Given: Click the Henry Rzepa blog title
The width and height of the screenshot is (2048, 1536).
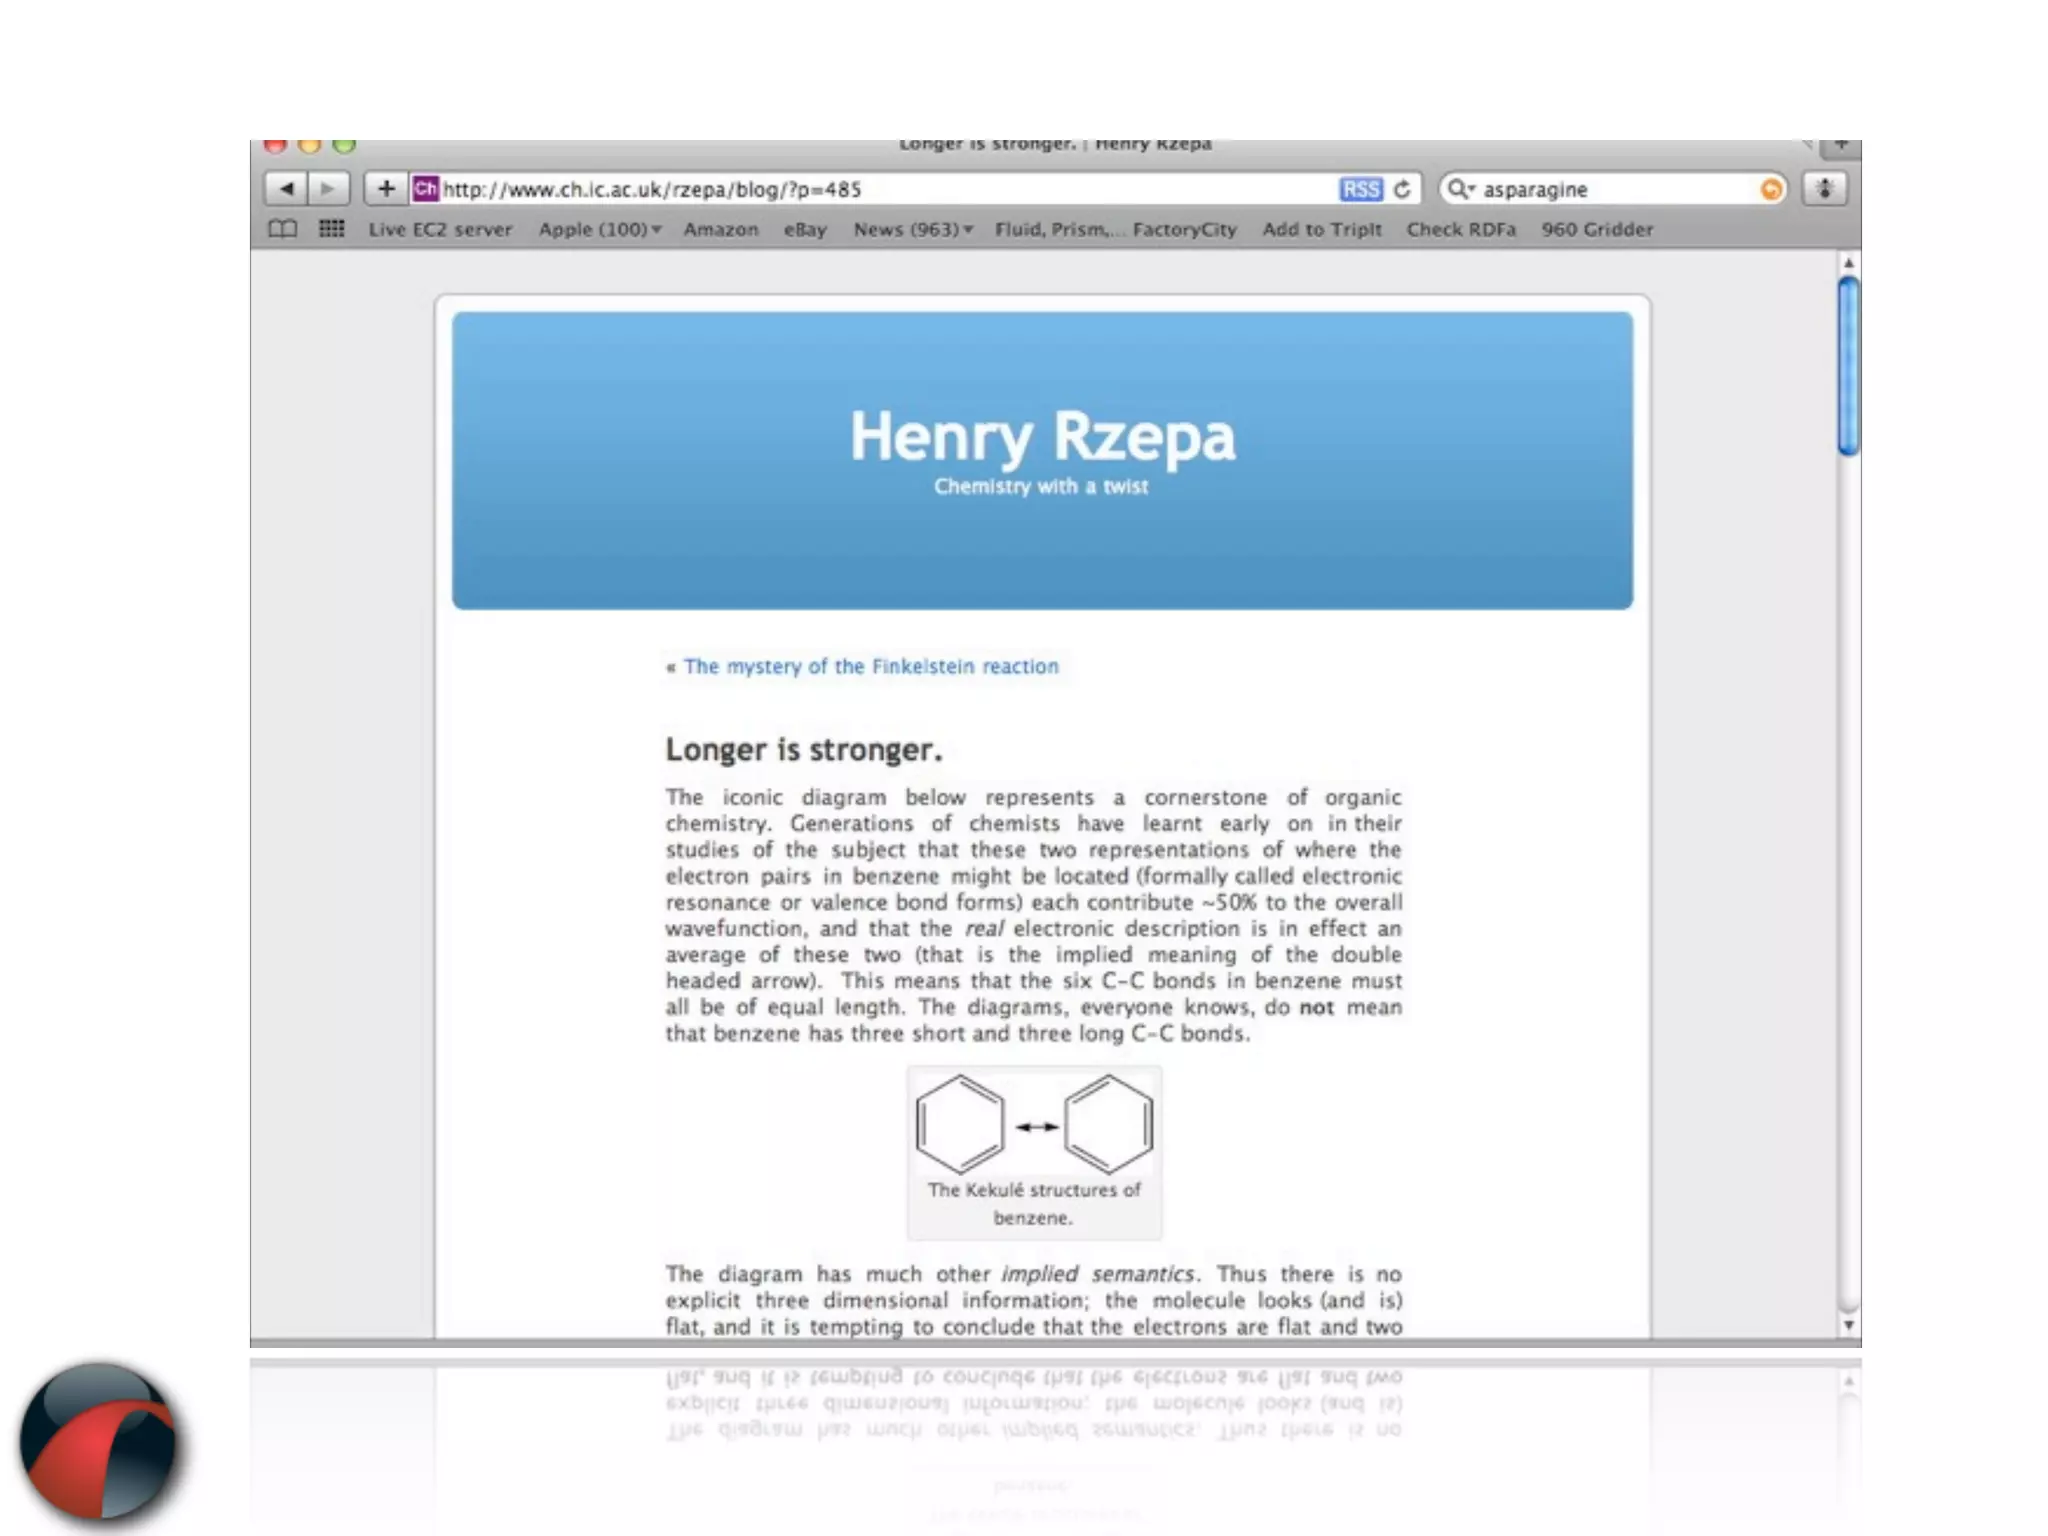Looking at the screenshot, I should pyautogui.click(x=1042, y=438).
